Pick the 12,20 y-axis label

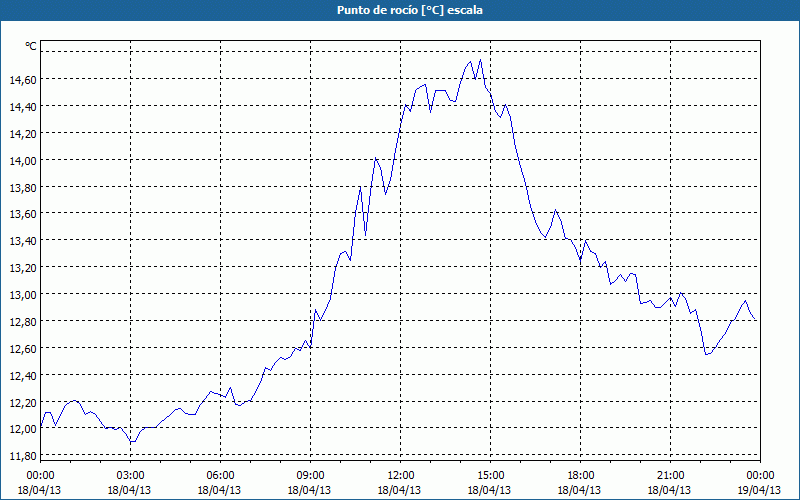23,402
